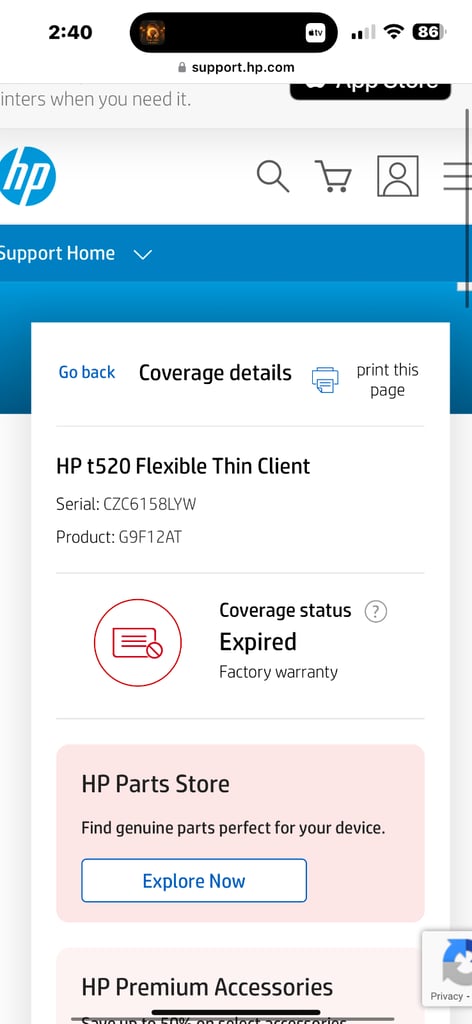Click the expired warranty red icon

pyautogui.click(x=138, y=643)
